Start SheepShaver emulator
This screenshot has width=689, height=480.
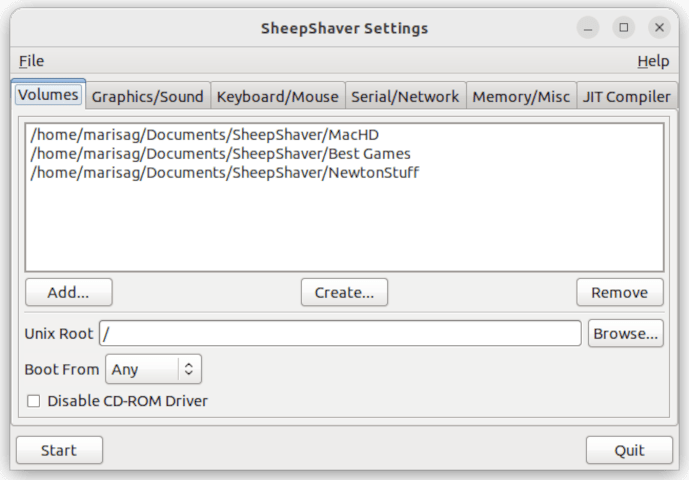pyautogui.click(x=59, y=450)
